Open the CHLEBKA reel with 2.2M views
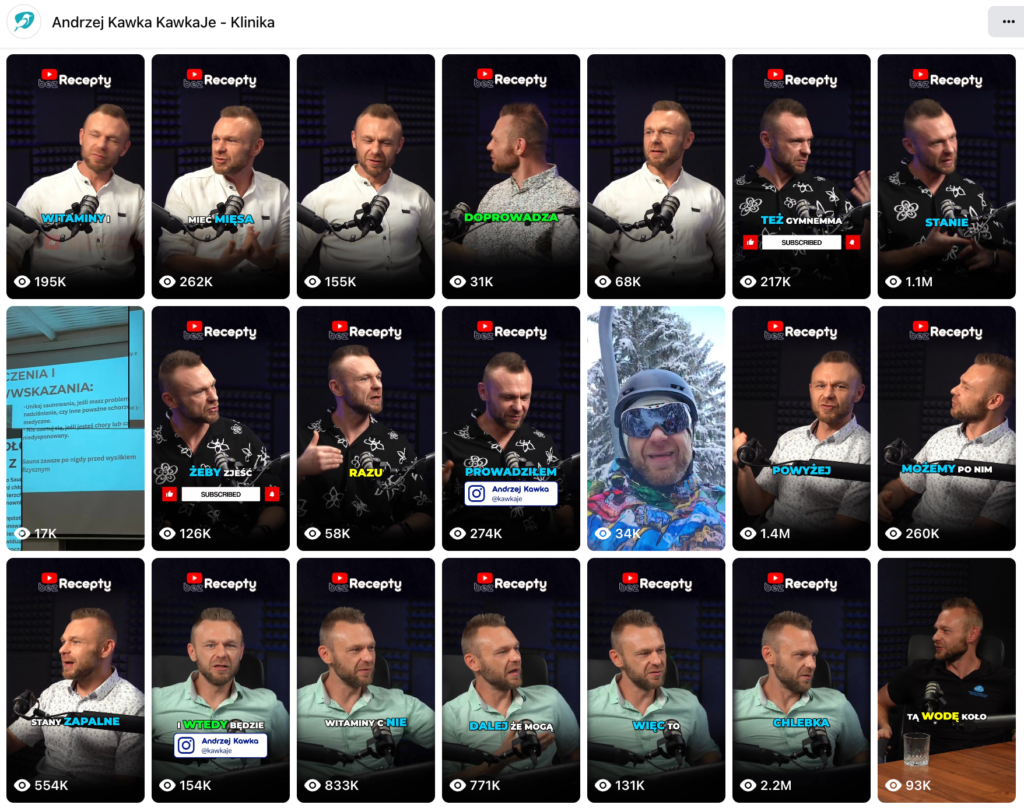Viewport: 1024px width, 808px height. (801, 680)
